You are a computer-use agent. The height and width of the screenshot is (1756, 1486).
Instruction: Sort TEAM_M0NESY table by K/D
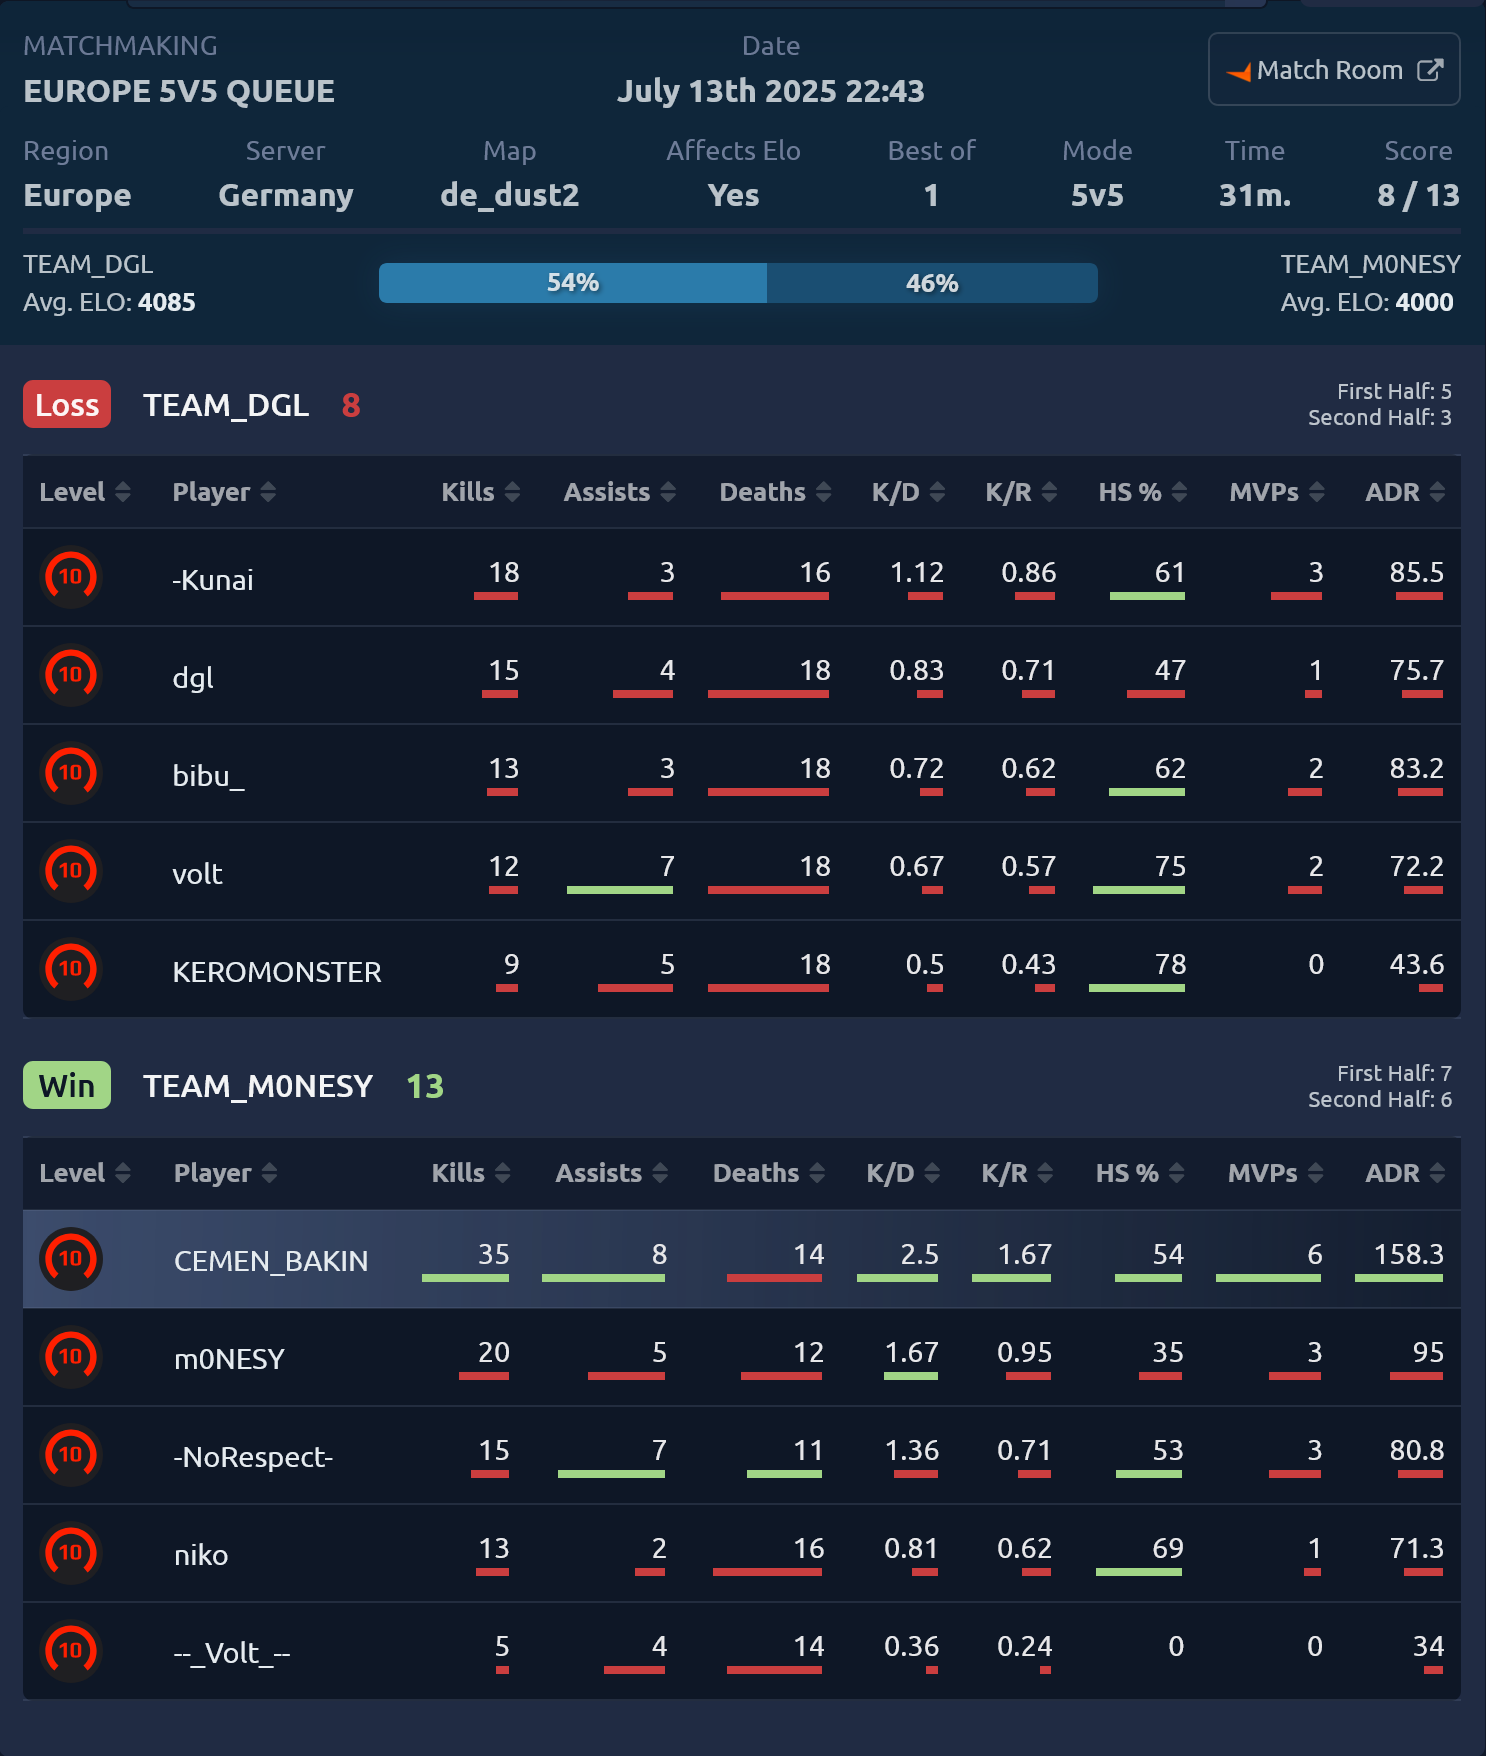pos(903,1173)
